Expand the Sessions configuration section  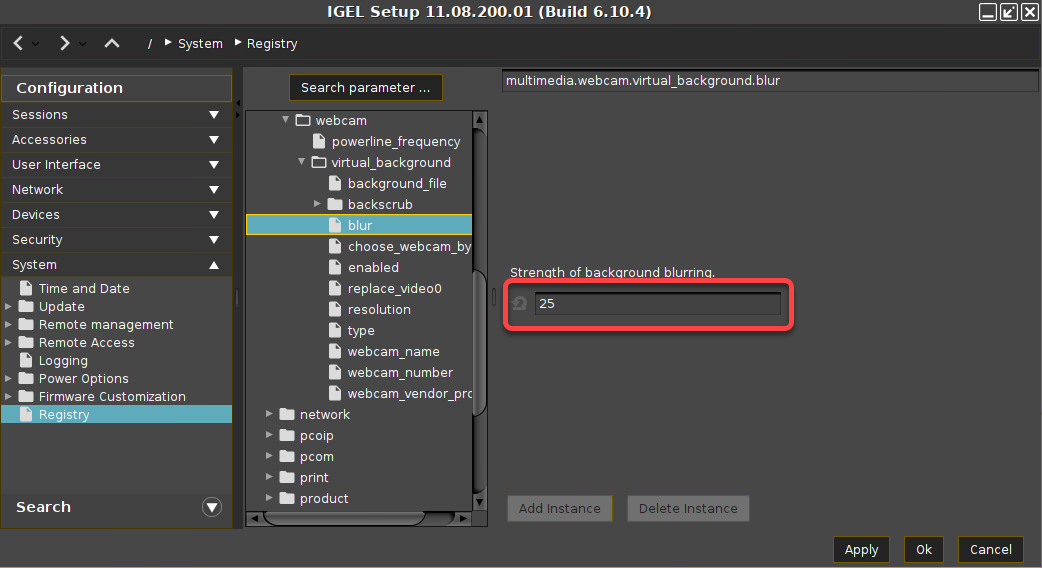click(214, 115)
